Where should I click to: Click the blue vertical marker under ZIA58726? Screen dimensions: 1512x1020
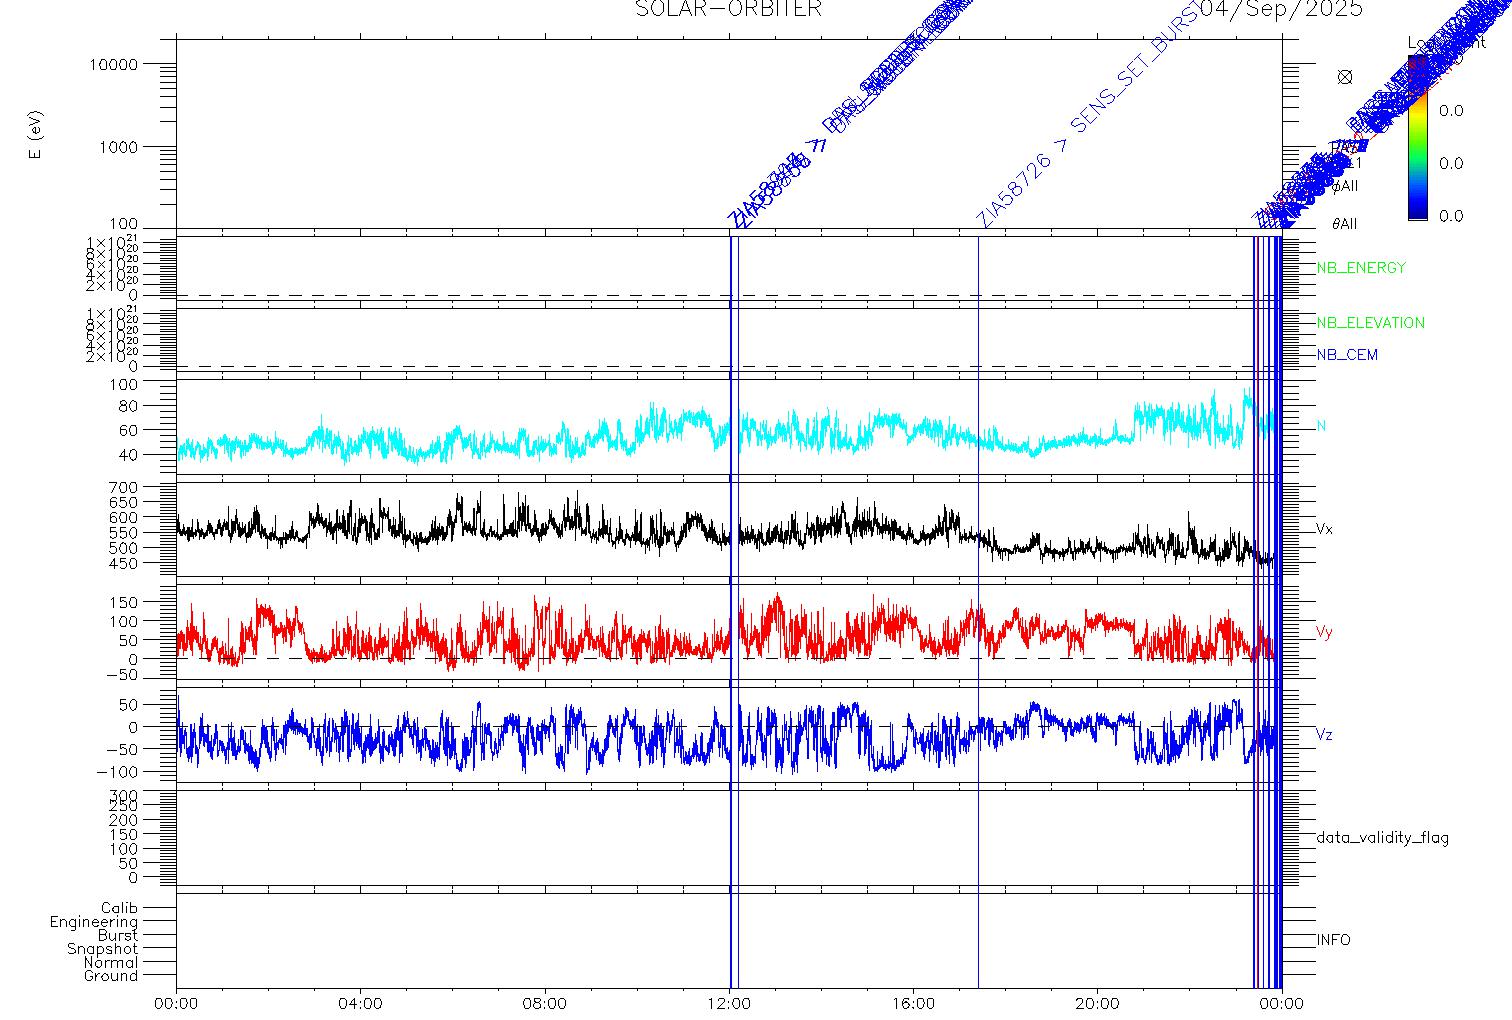[978, 610]
